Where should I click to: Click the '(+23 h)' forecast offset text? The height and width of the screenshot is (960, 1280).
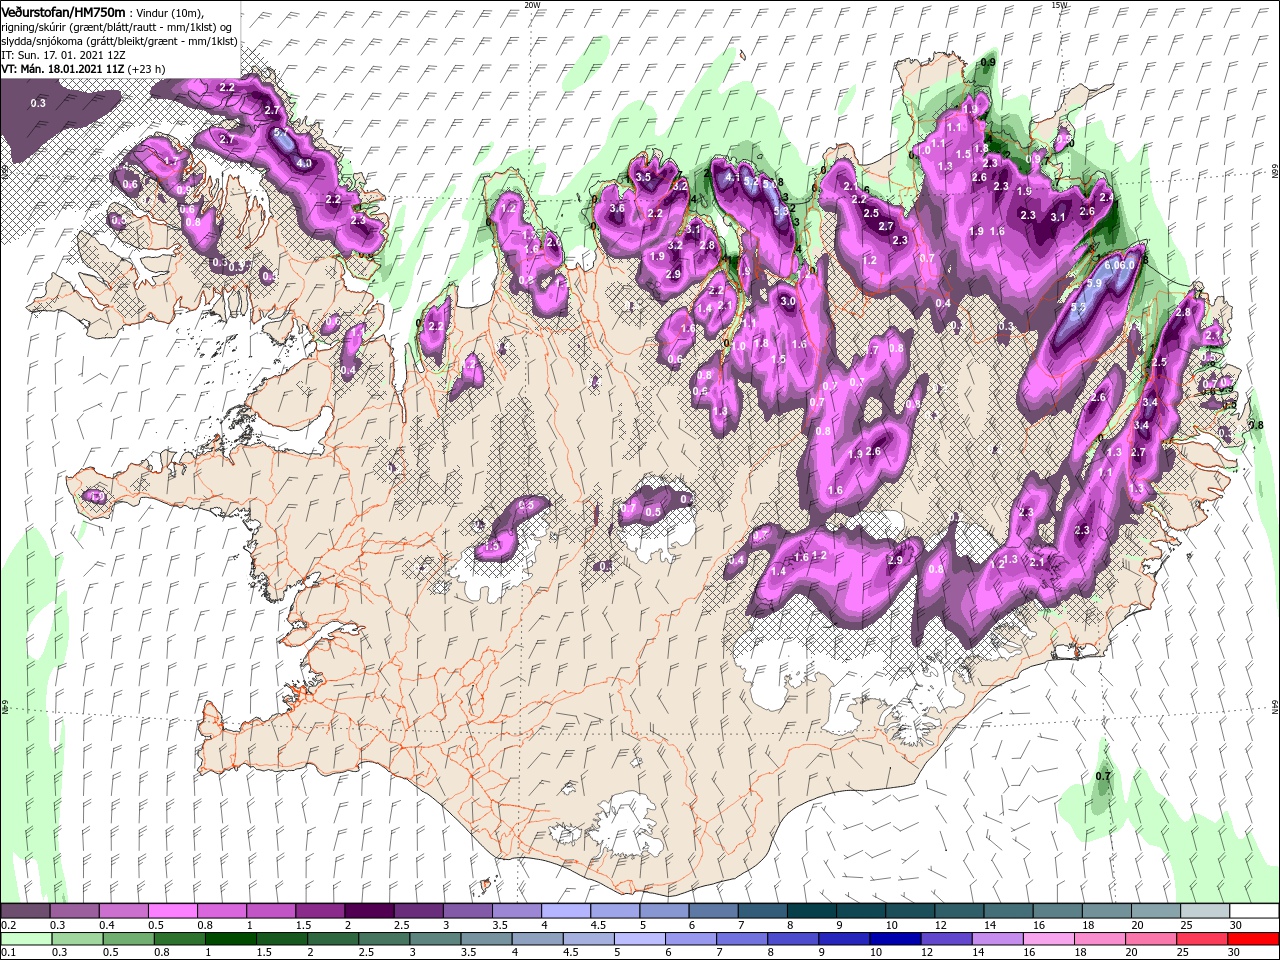(147, 69)
